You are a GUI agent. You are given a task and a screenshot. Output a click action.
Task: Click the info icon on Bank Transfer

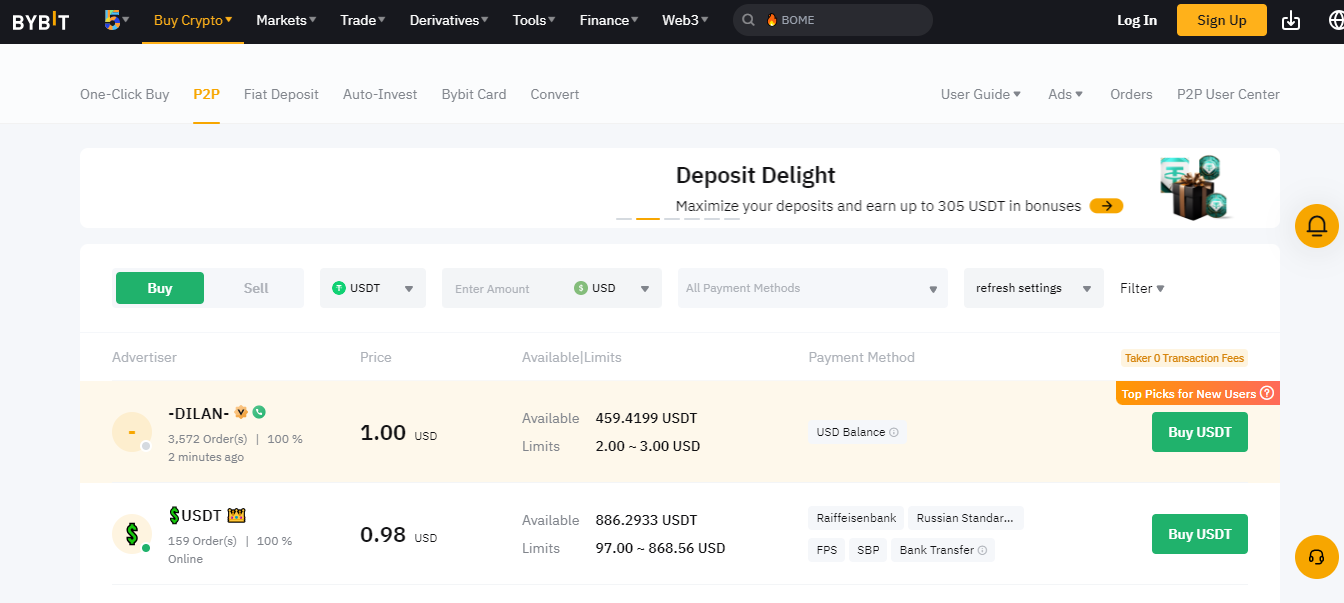click(x=982, y=550)
